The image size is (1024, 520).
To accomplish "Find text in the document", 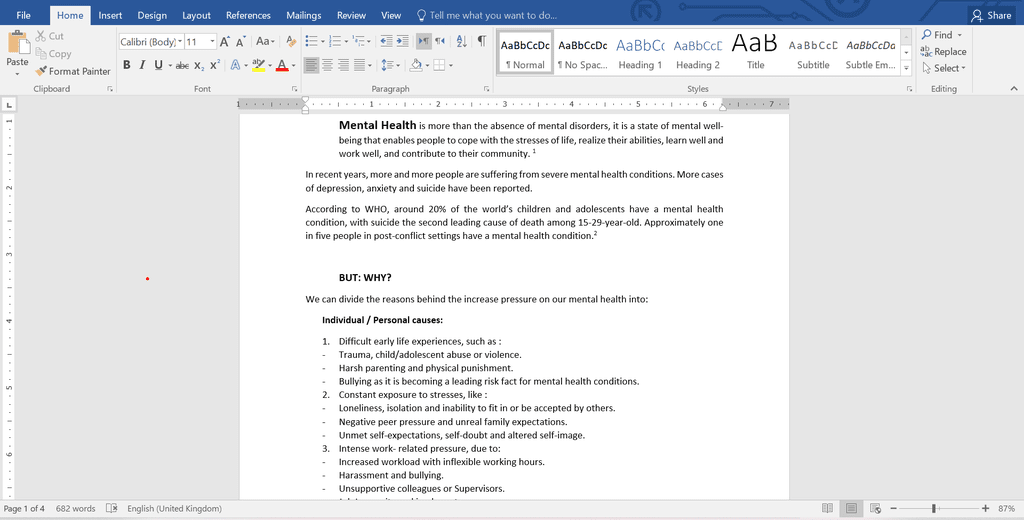I will 938,35.
